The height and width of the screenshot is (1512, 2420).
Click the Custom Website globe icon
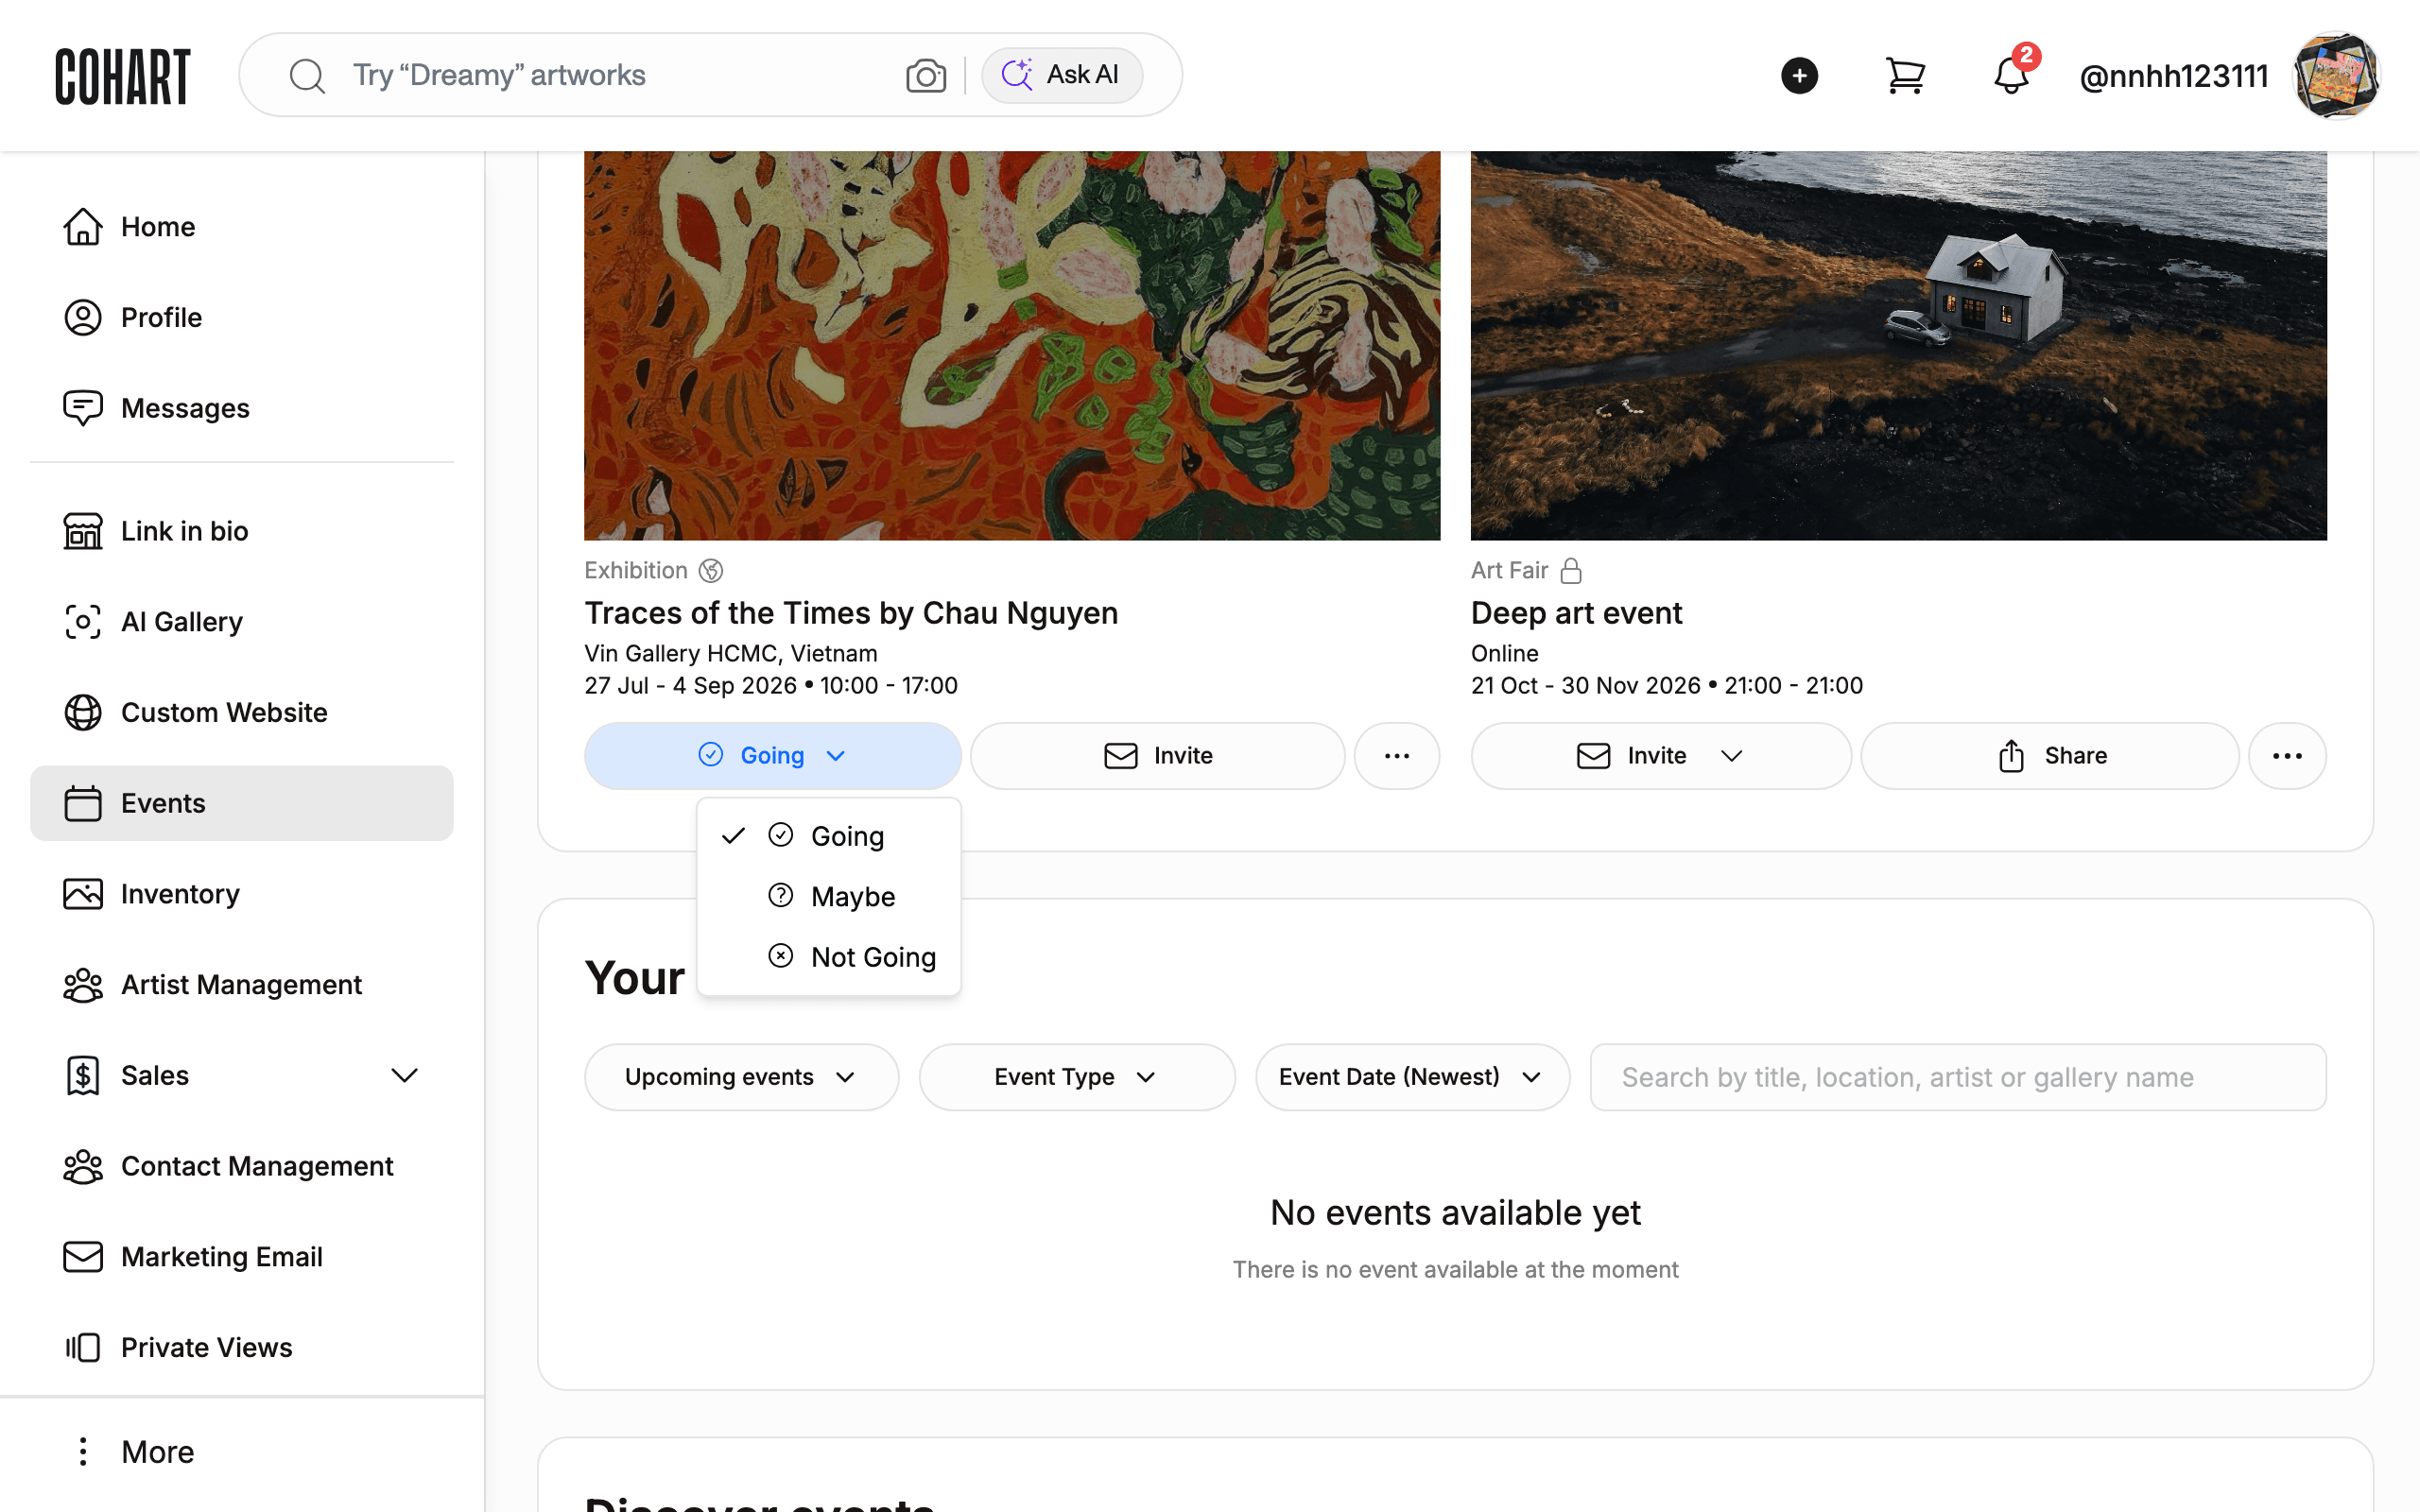tap(83, 713)
